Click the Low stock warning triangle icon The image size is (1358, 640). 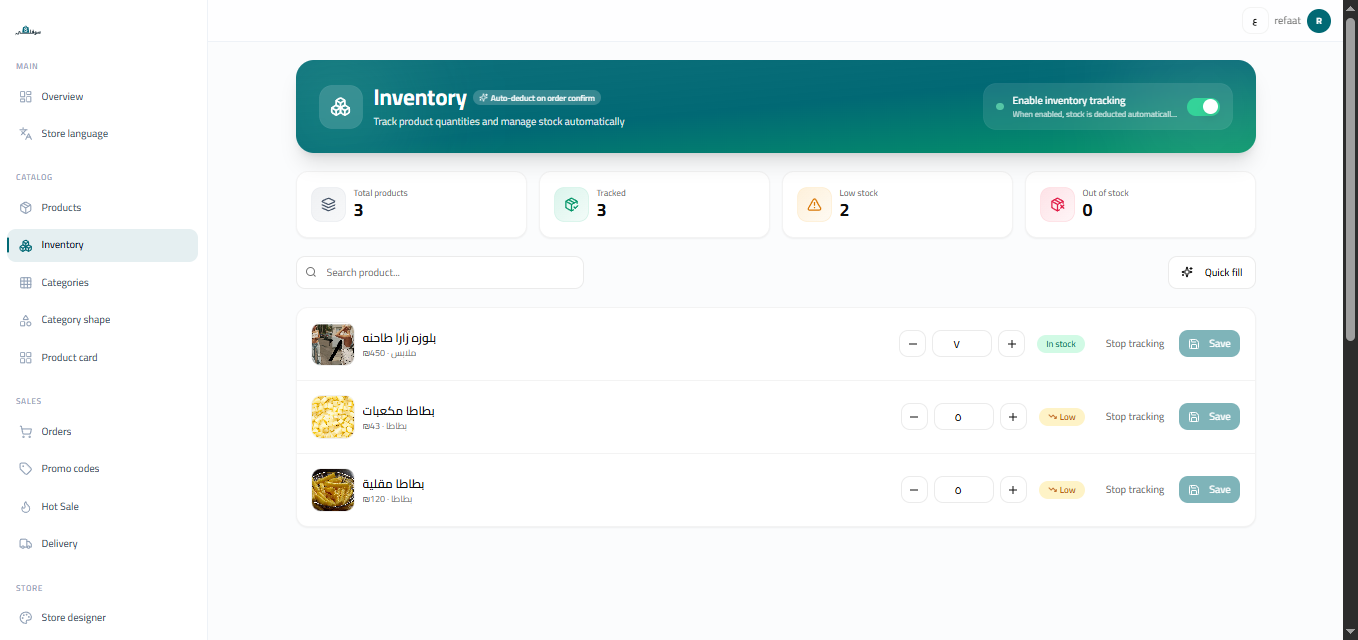click(x=814, y=205)
